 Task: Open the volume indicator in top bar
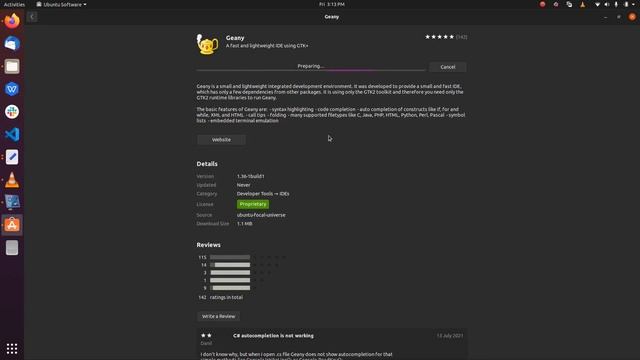[x=607, y=4]
